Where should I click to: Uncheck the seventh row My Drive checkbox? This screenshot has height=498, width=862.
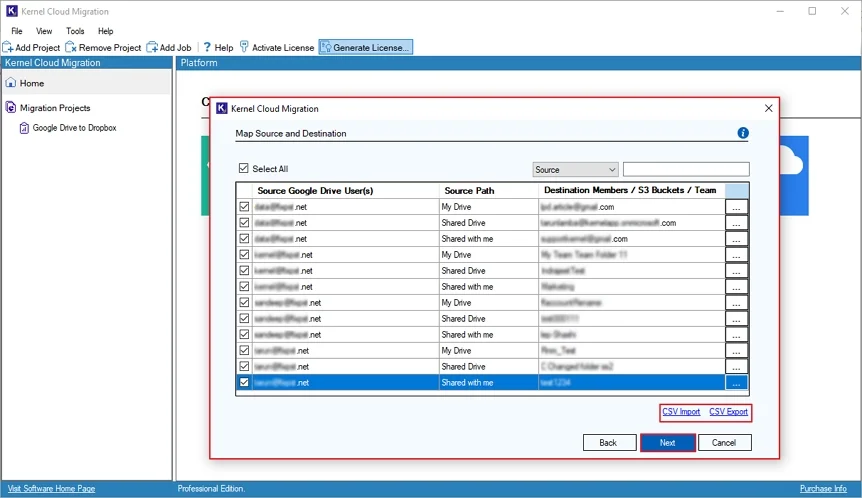244,302
